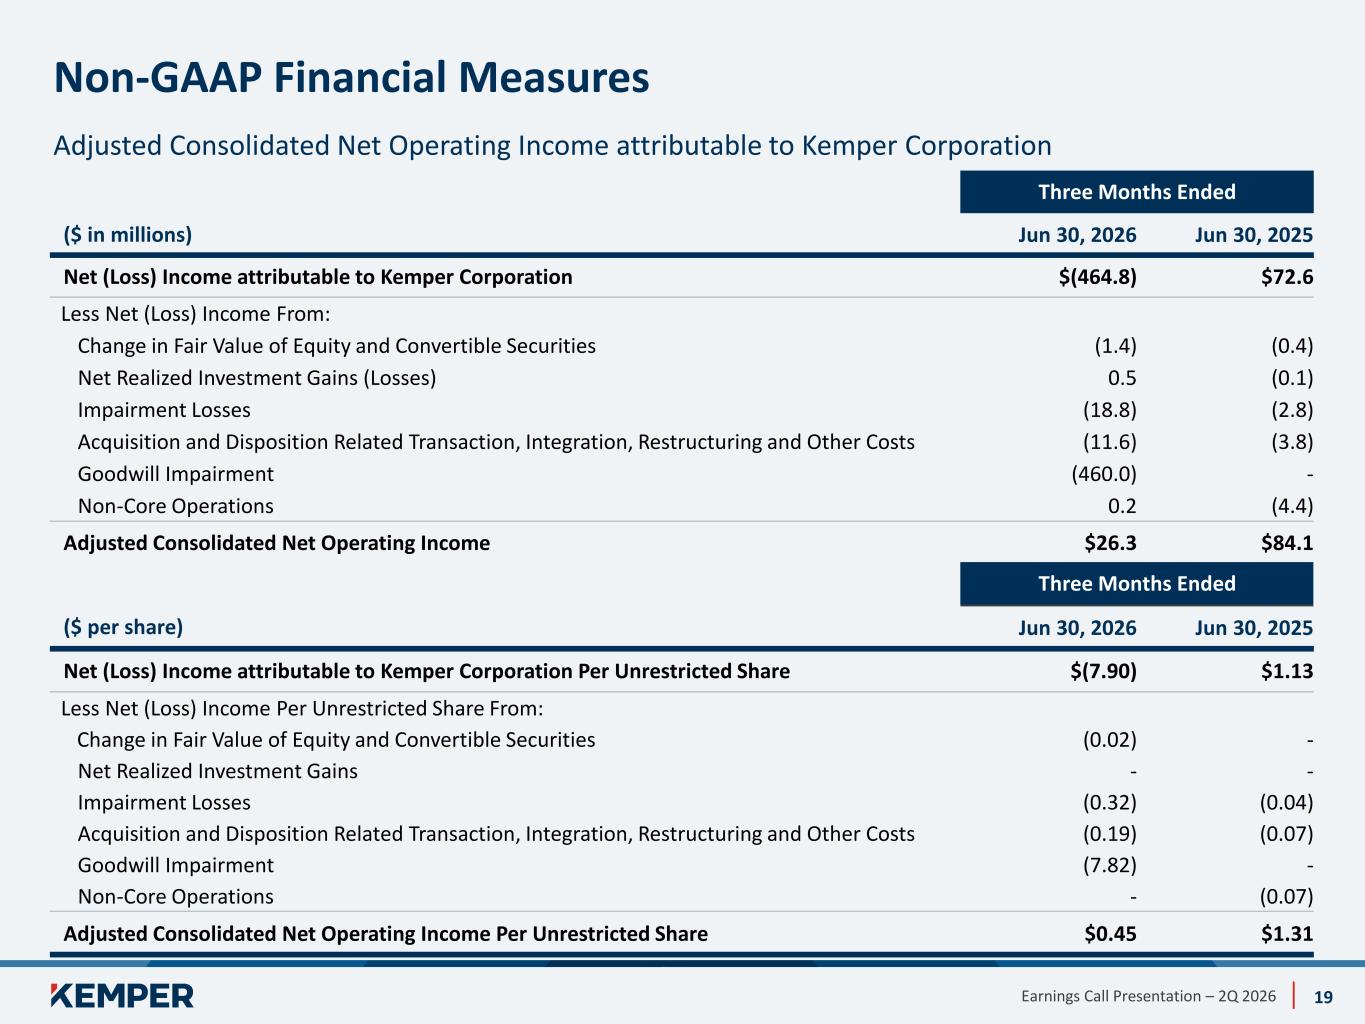Click 'Jun 30, 2025' column header in millions table
Screen dimensions: 1365x1024
pyautogui.click(x=1253, y=235)
